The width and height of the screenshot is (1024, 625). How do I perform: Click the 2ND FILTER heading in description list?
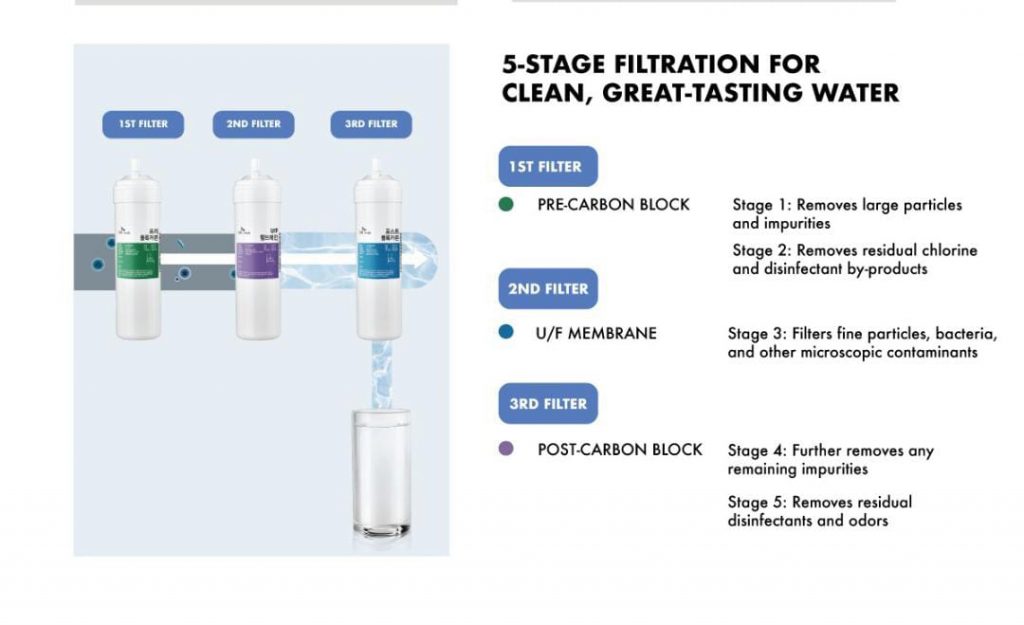coord(548,289)
